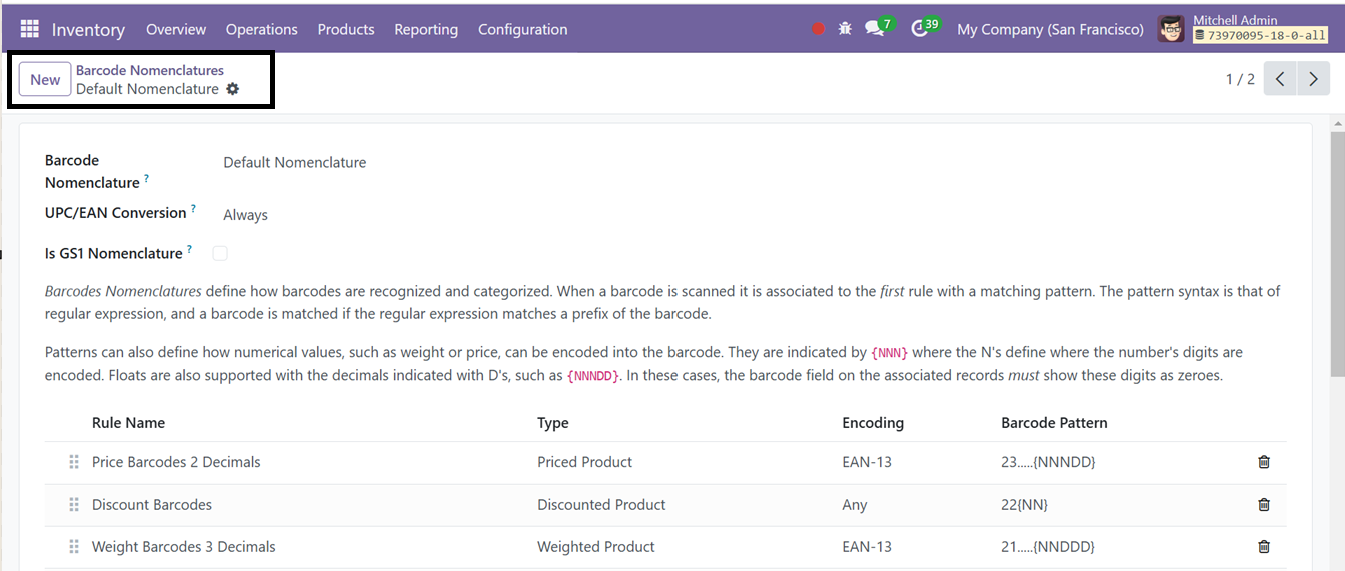This screenshot has width=1345, height=571.
Task: Click the 21.....{NNDDD} barcode pattern
Action: coord(1048,547)
